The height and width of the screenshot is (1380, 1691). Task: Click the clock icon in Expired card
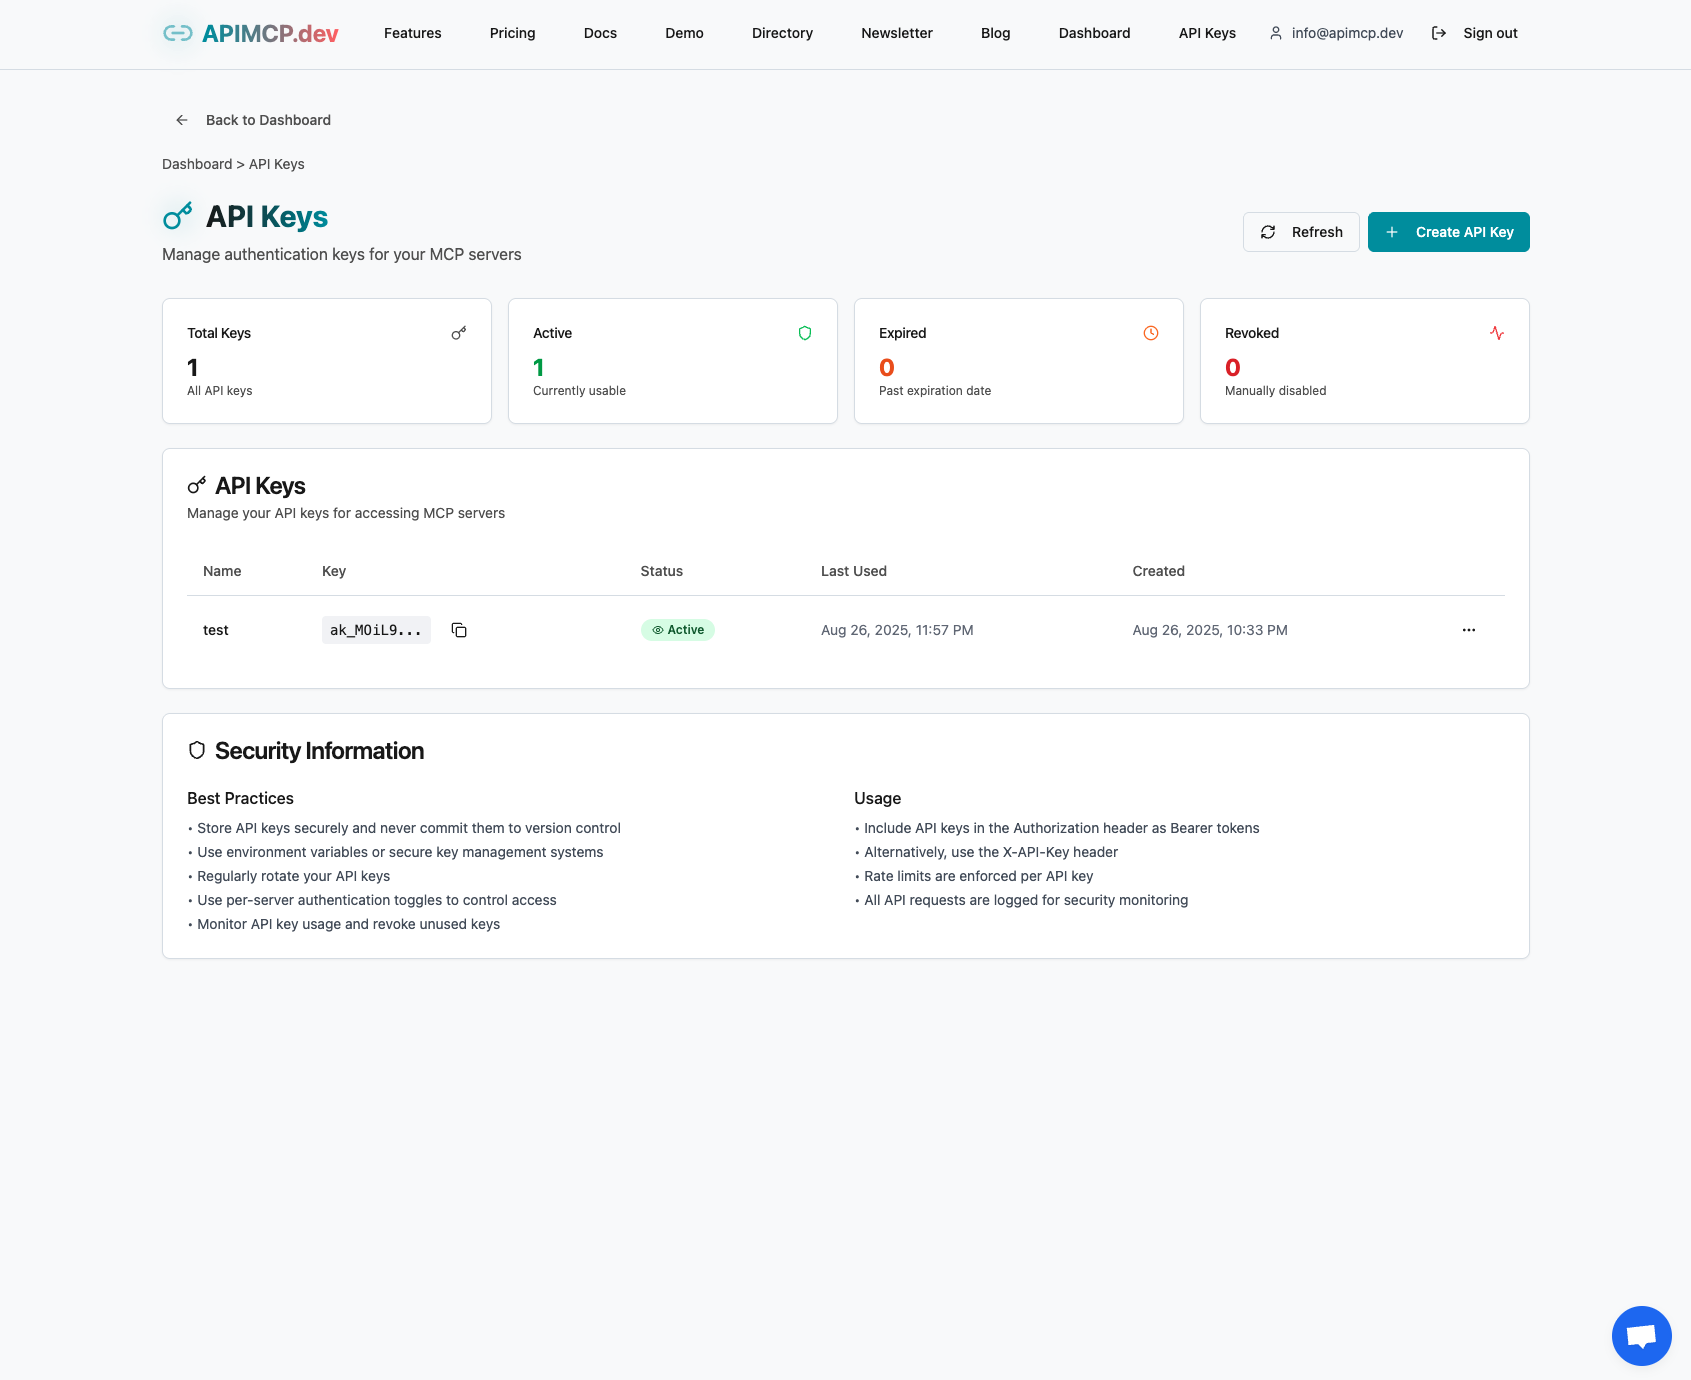click(1151, 333)
